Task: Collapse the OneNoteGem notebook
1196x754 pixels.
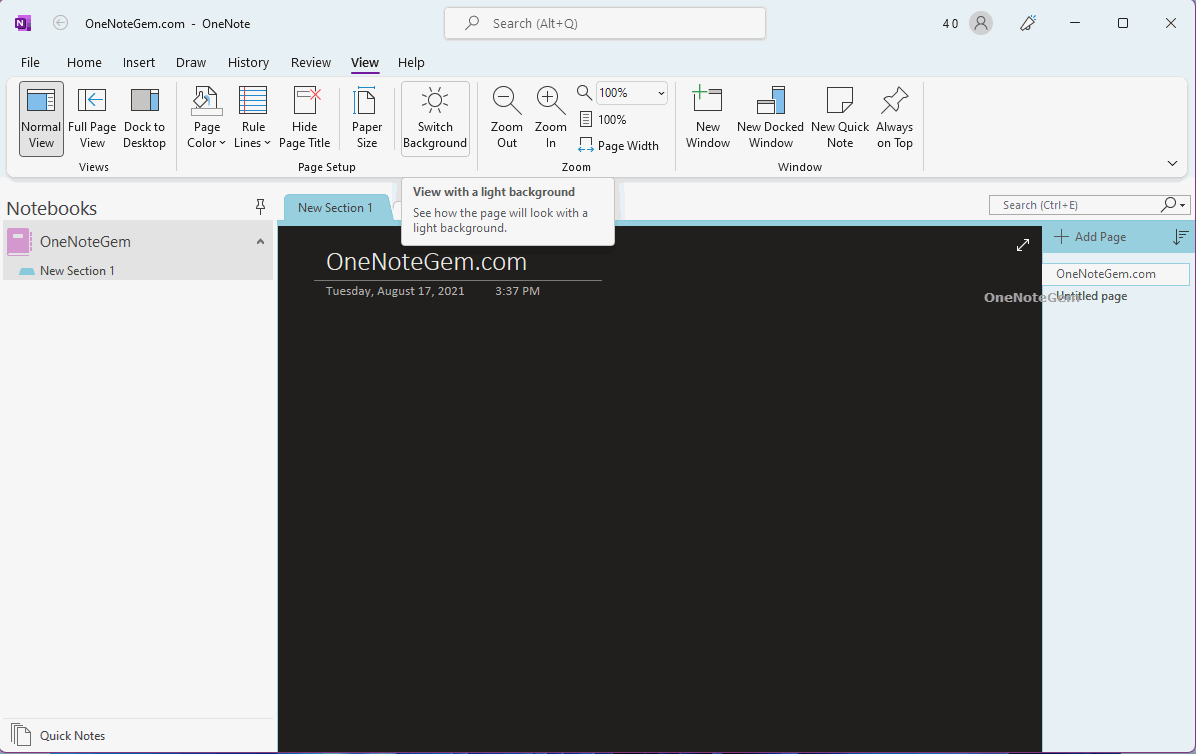Action: click(x=260, y=242)
